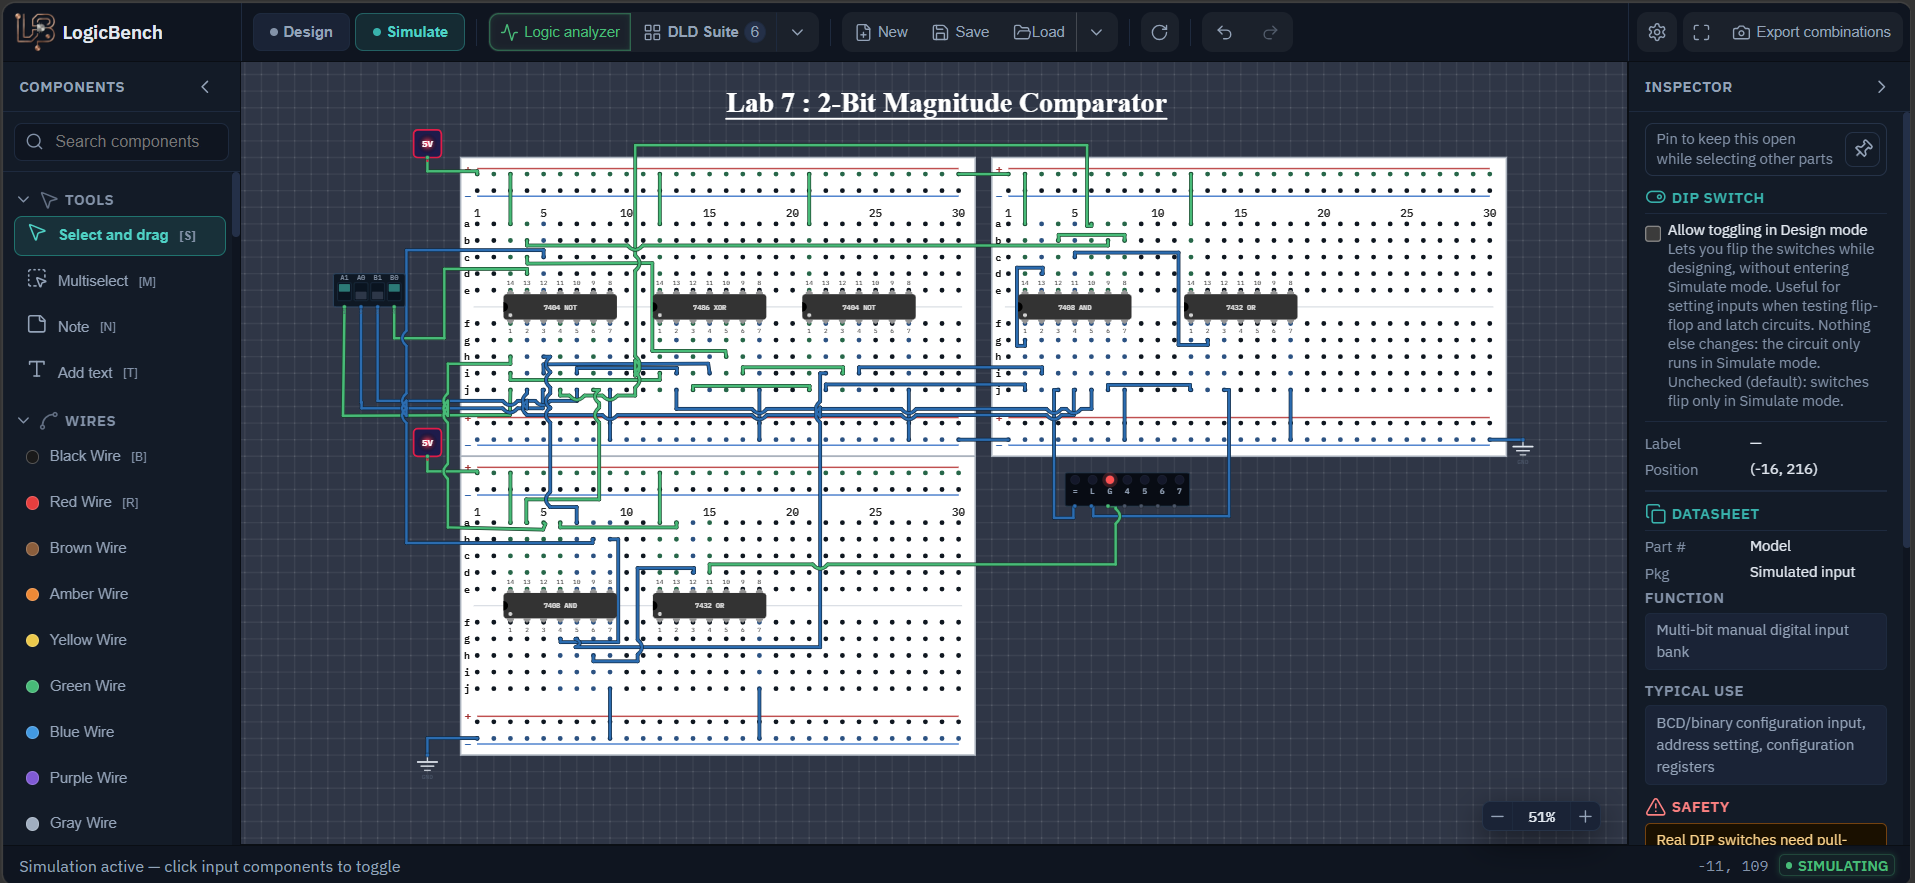This screenshot has height=883, width=1915.
Task: Switch to Design mode
Action: pos(301,32)
